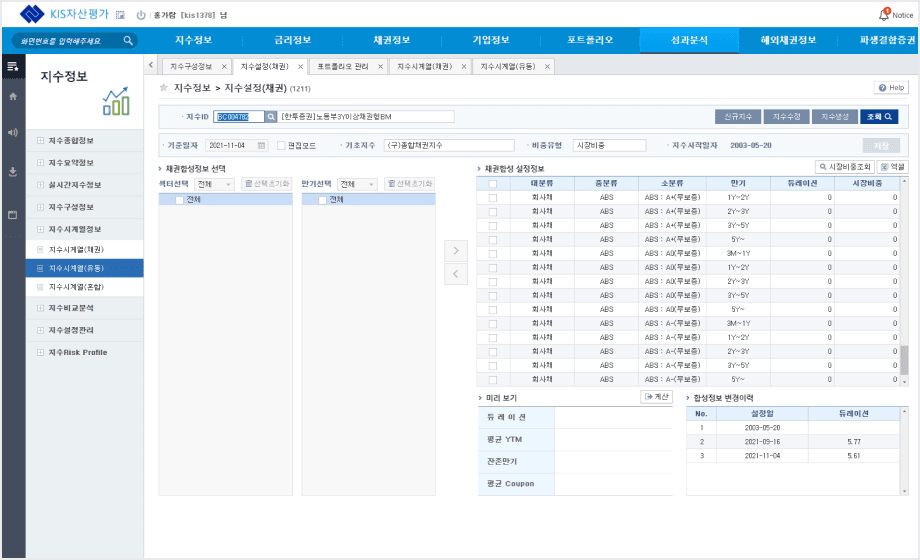Open the 만기선택 dropdown
This screenshot has height=560, width=920.
pos(357,184)
